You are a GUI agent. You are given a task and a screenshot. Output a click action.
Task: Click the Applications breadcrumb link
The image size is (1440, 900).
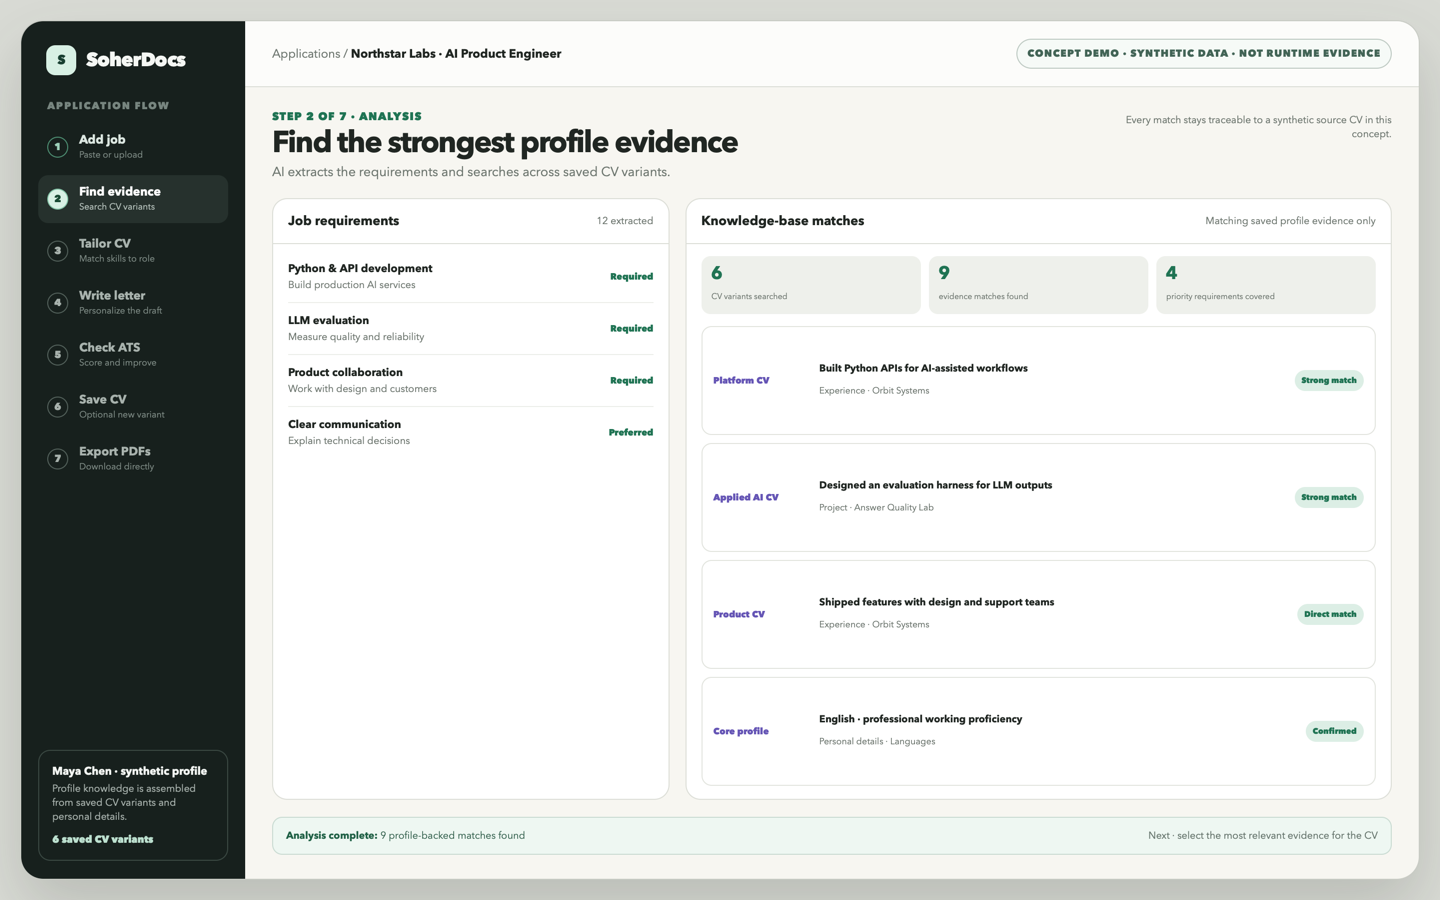pos(306,54)
